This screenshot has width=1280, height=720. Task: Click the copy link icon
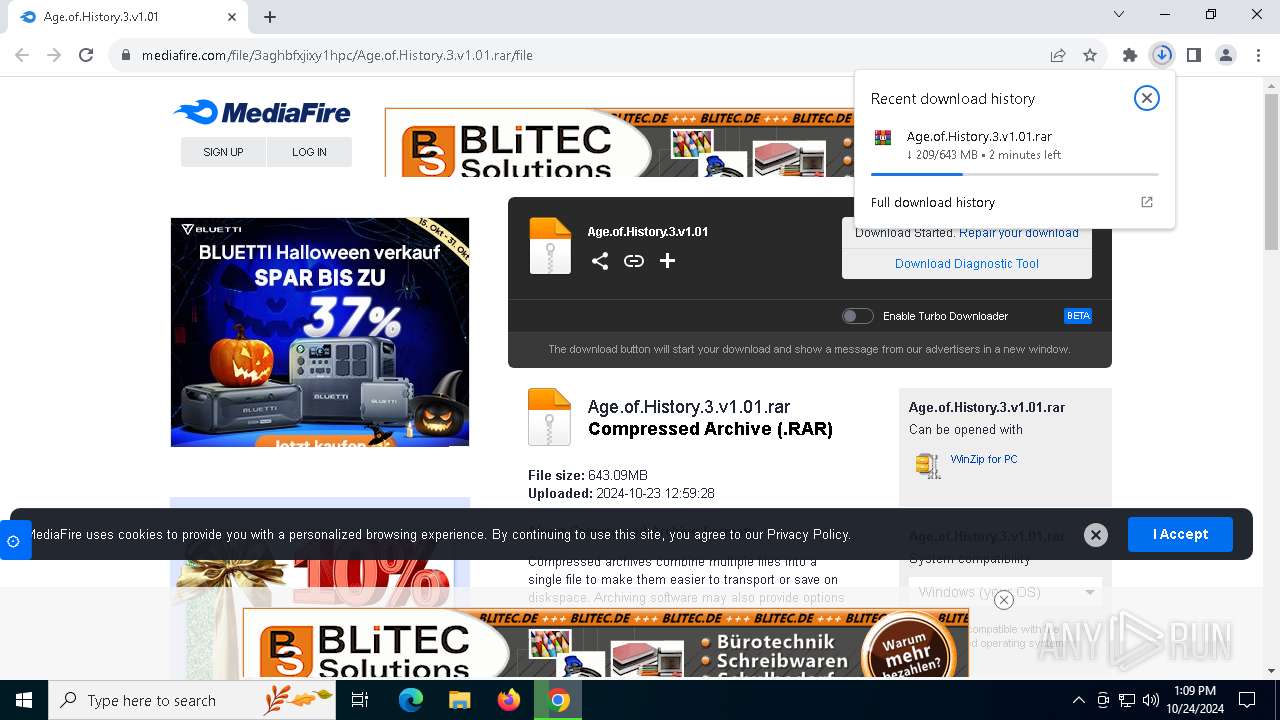[x=634, y=261]
